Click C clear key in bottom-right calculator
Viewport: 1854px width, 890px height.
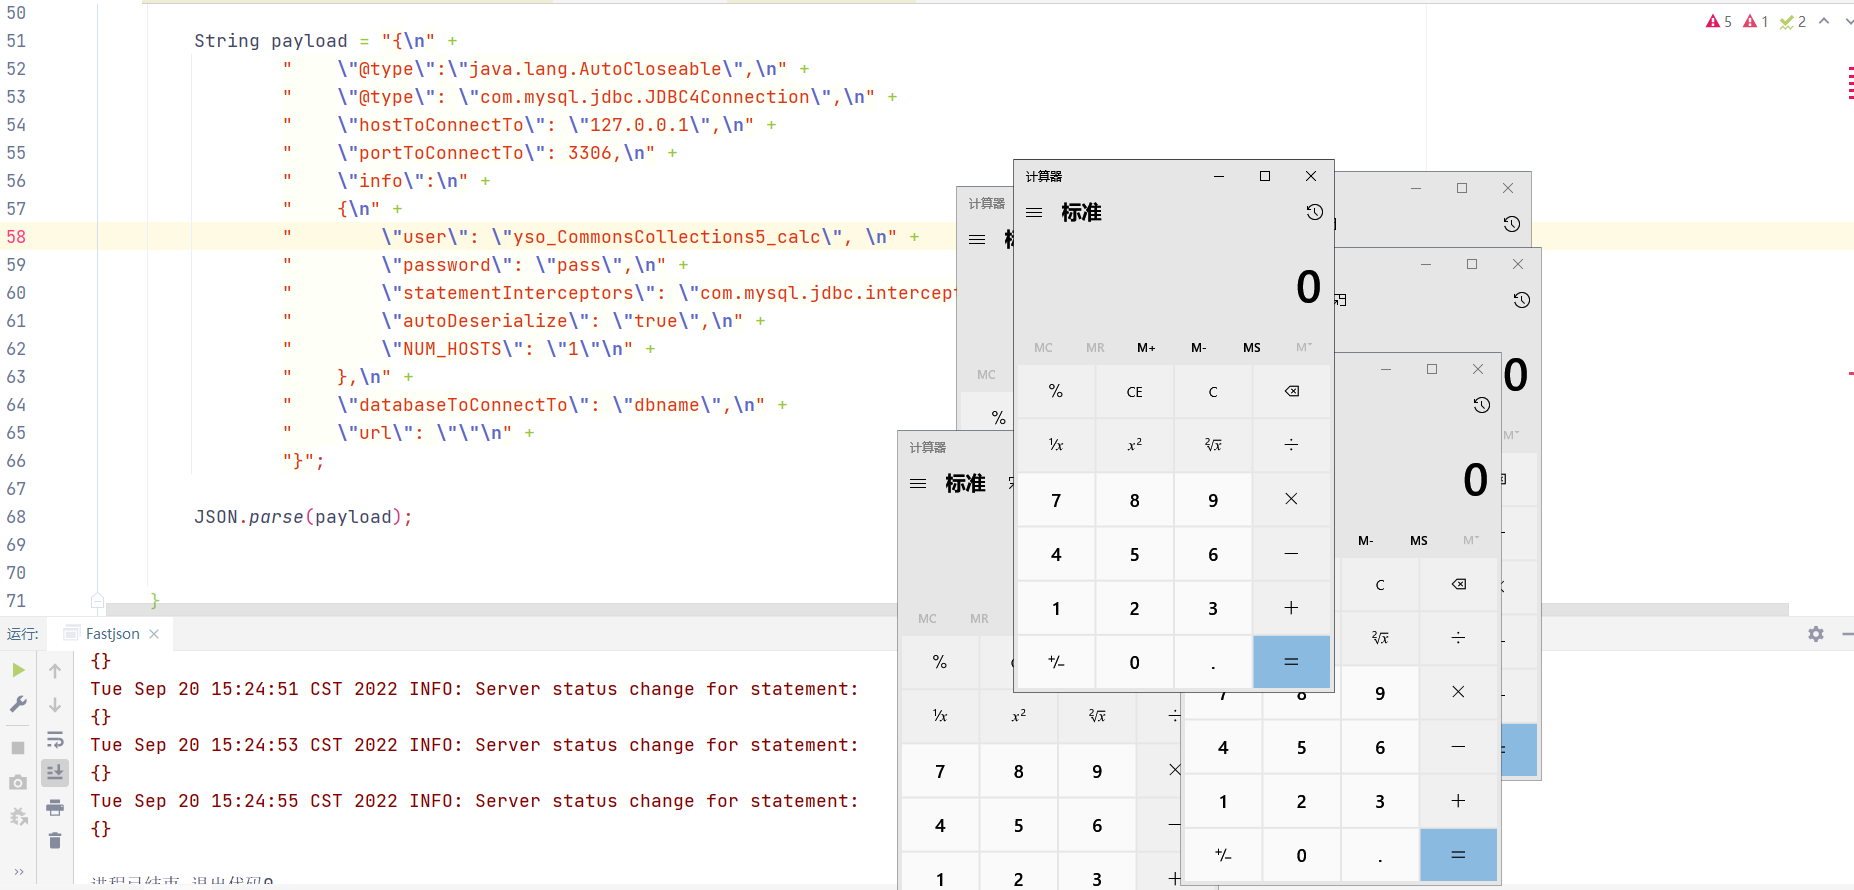(x=1380, y=584)
